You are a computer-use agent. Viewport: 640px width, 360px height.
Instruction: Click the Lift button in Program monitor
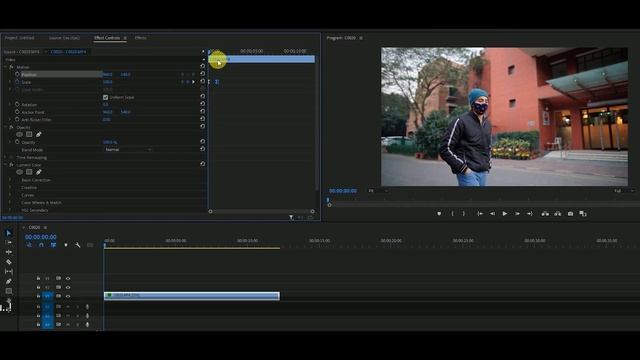545,213
